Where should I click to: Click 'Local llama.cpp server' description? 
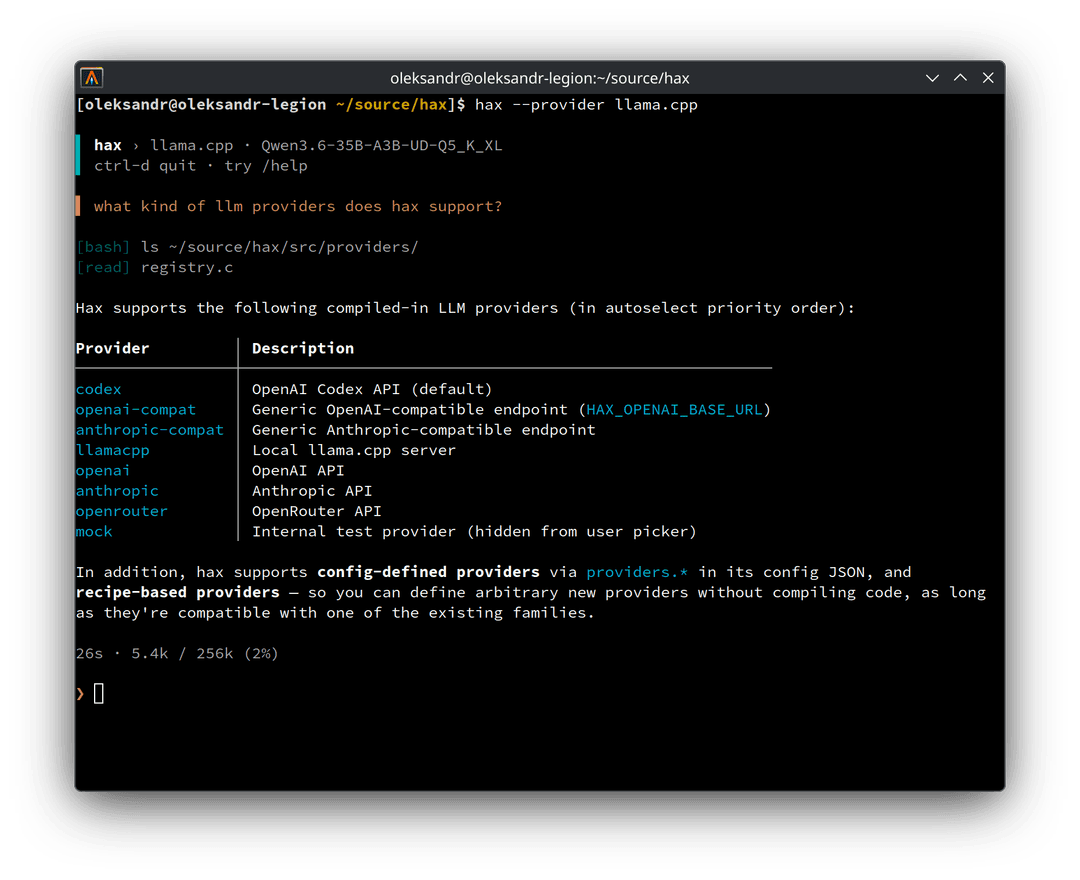point(353,450)
